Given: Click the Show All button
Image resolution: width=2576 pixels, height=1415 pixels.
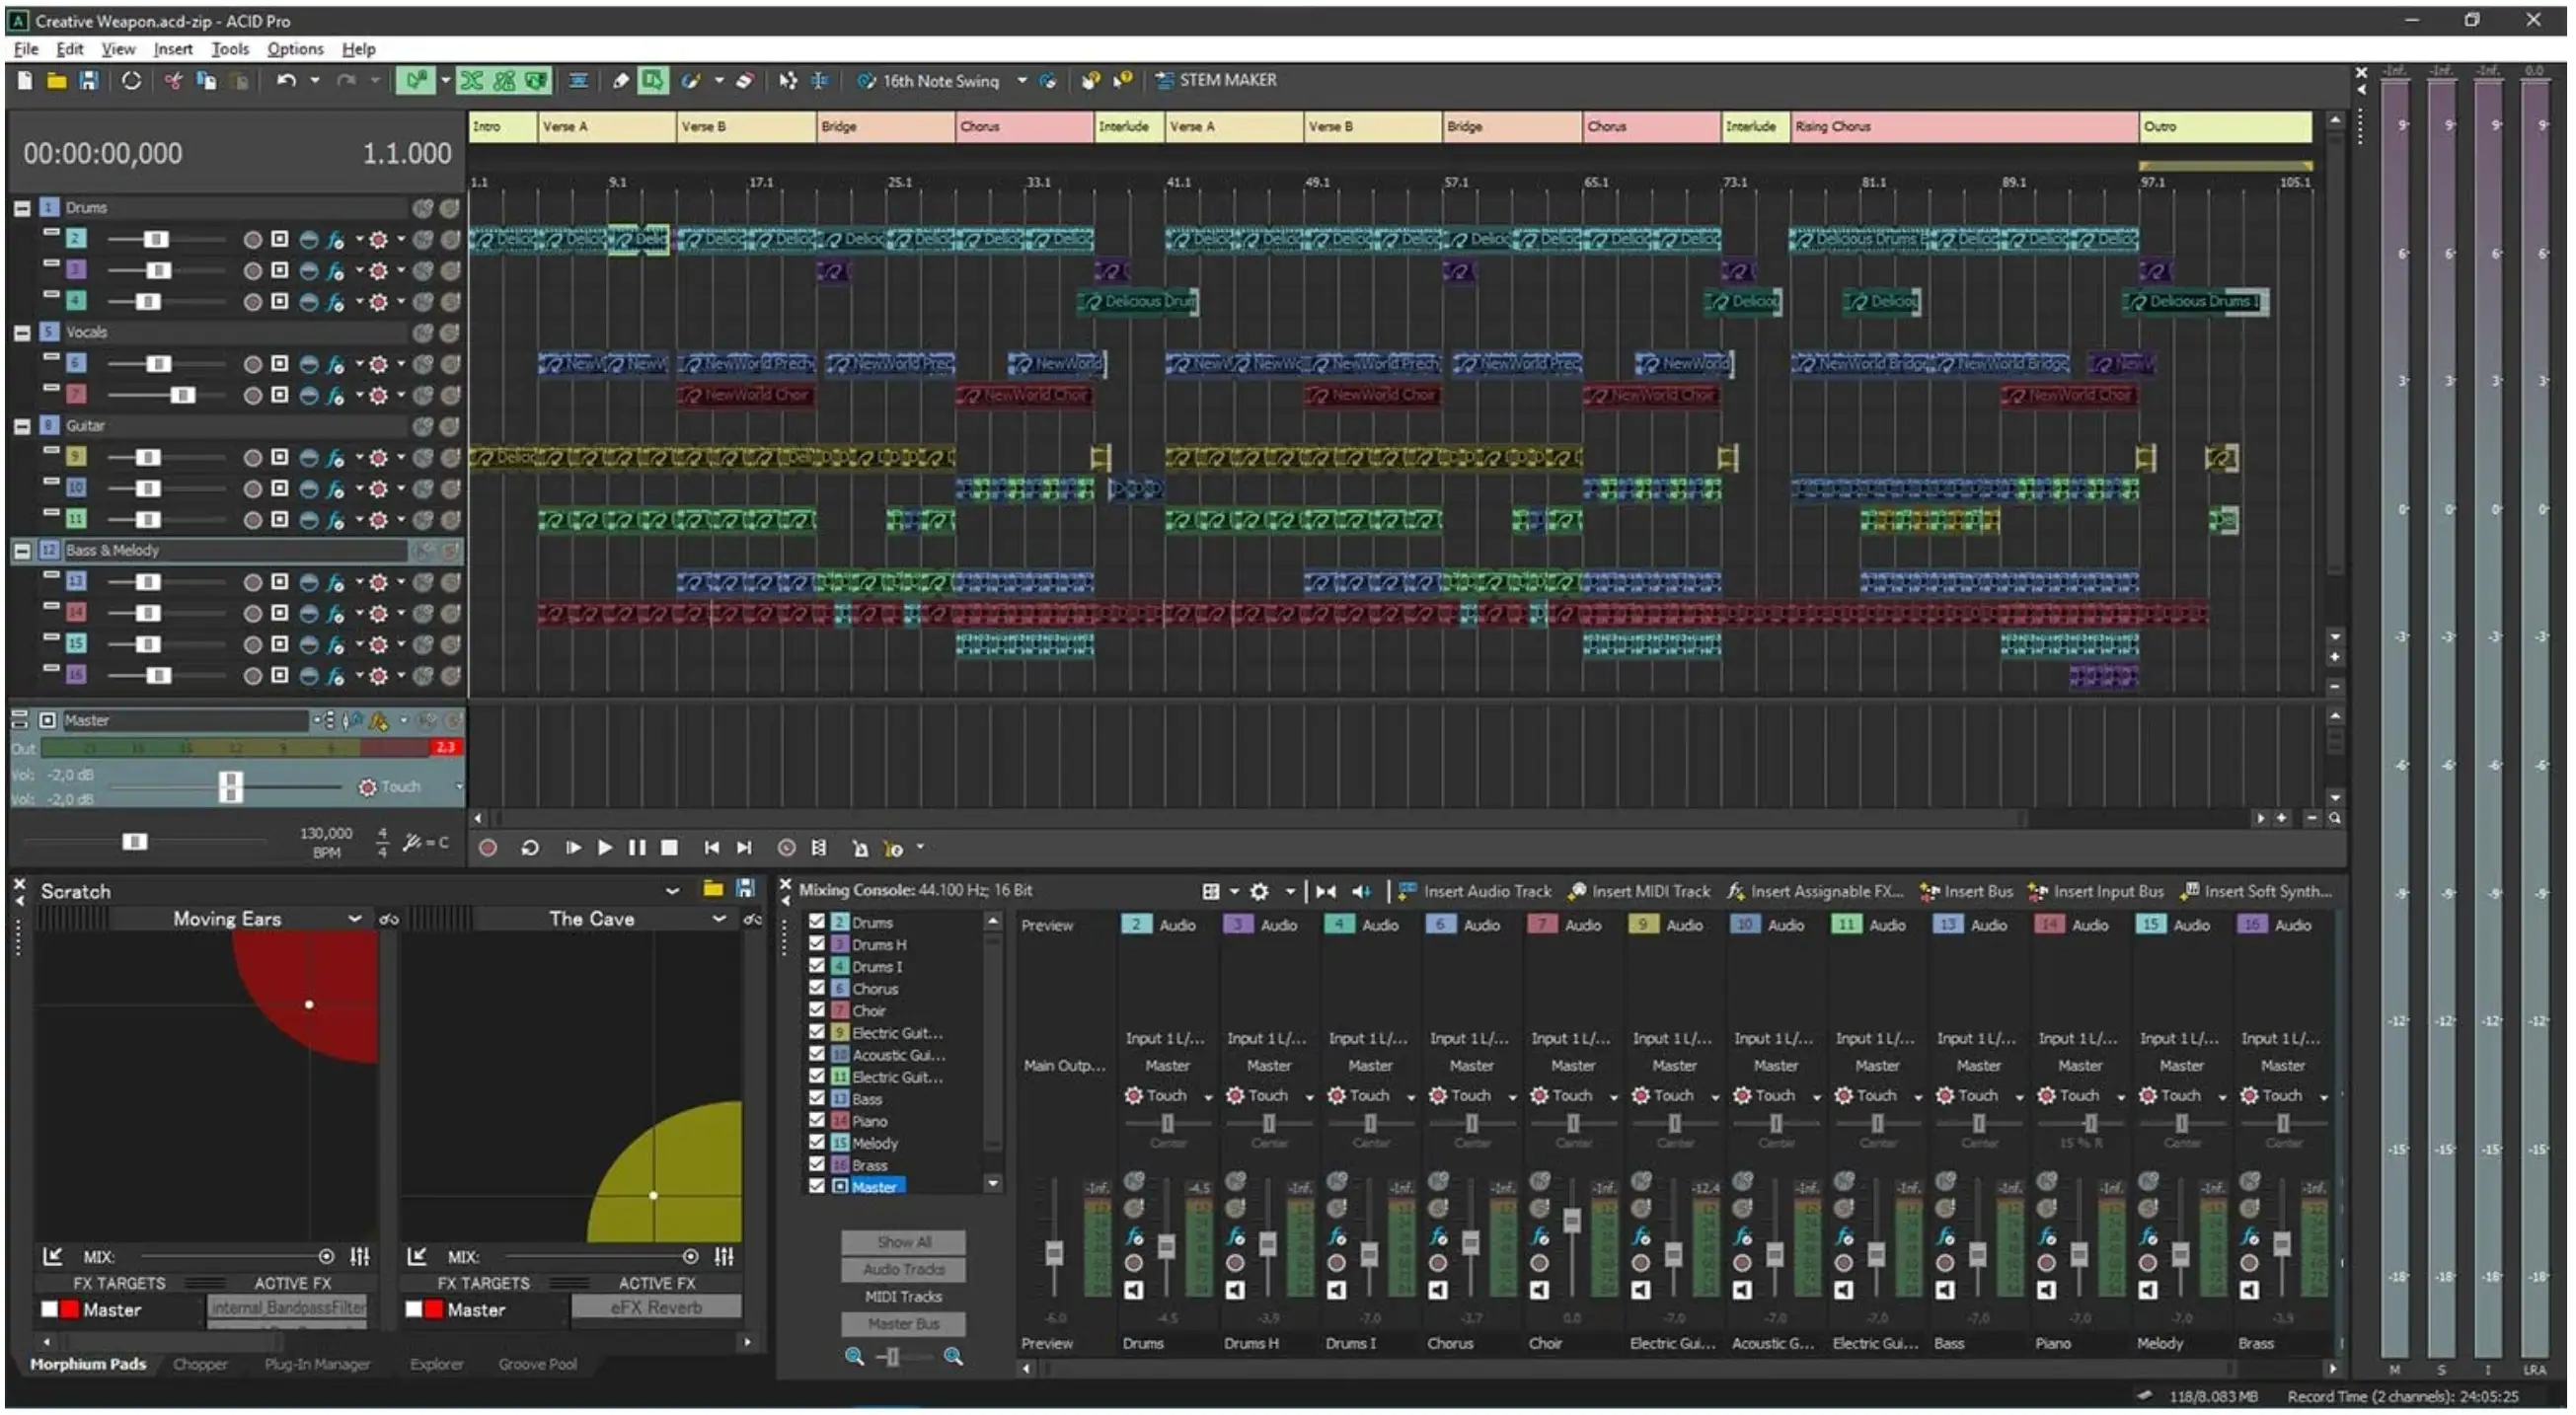Looking at the screenshot, I should [903, 1242].
